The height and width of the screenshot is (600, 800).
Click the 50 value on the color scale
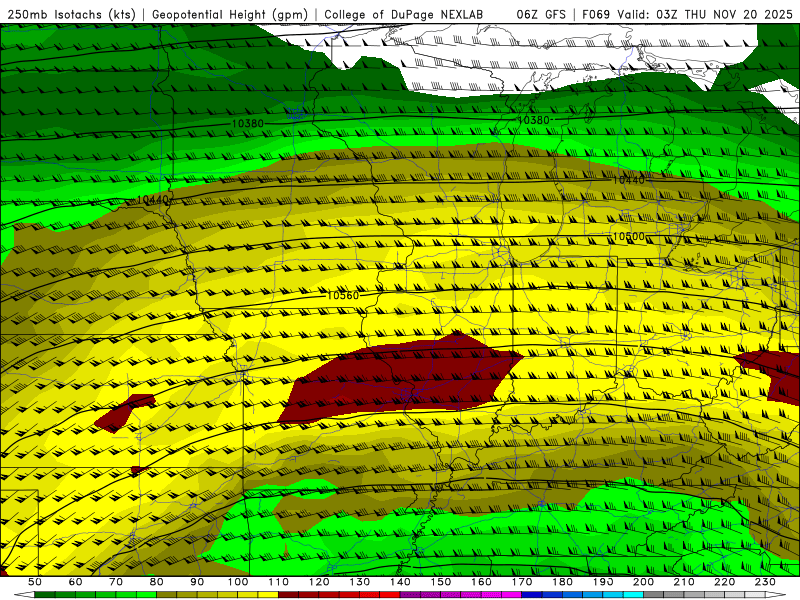point(35,582)
